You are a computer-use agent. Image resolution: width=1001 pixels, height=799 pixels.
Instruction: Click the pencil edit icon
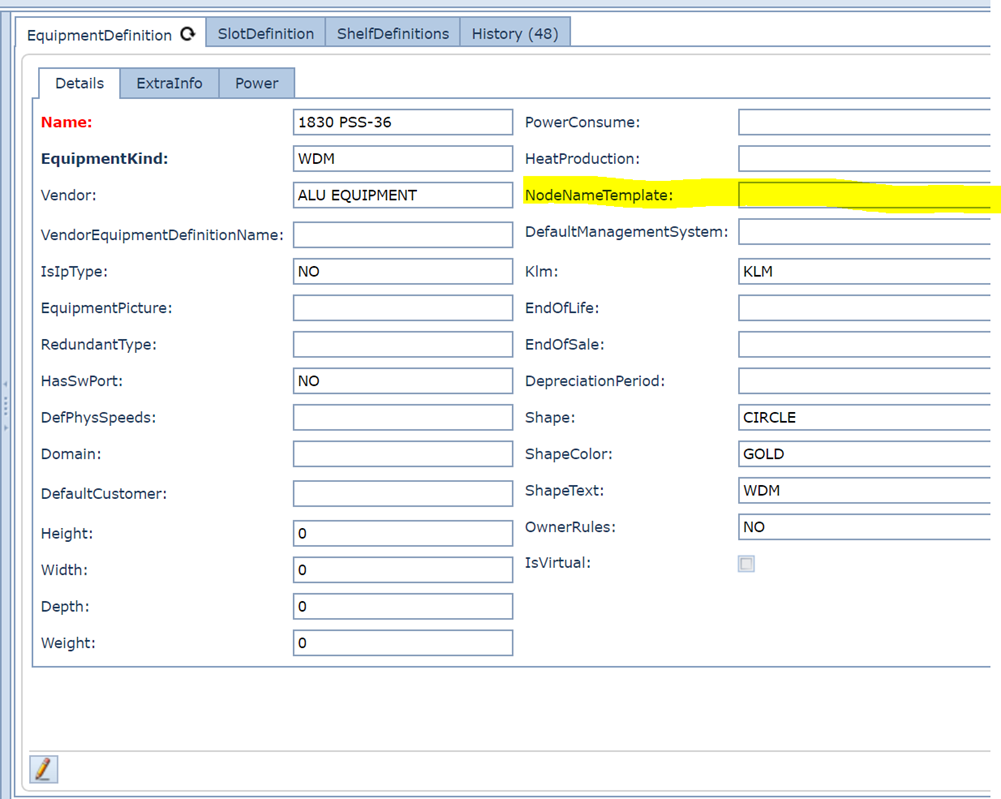[43, 768]
